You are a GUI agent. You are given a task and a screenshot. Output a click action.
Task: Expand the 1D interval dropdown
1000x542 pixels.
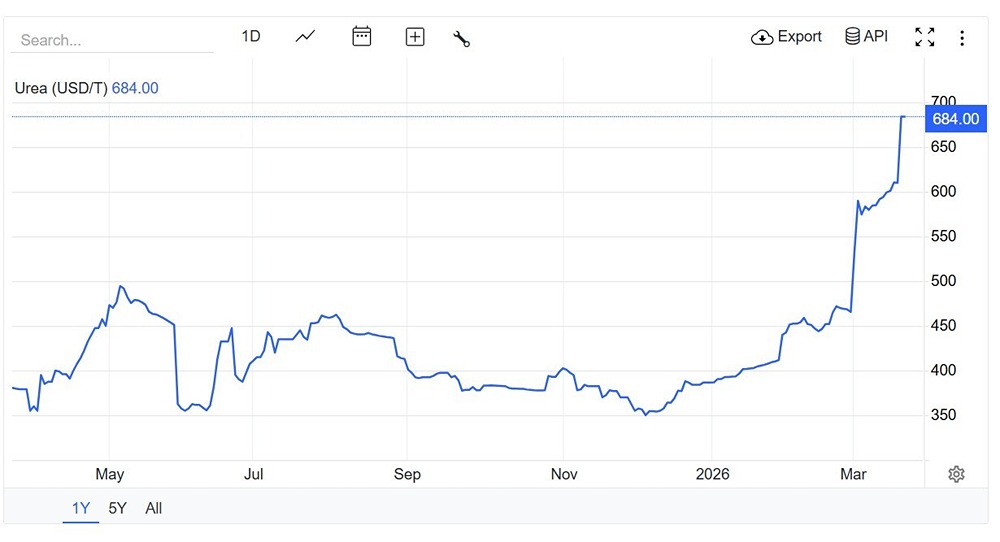click(251, 37)
